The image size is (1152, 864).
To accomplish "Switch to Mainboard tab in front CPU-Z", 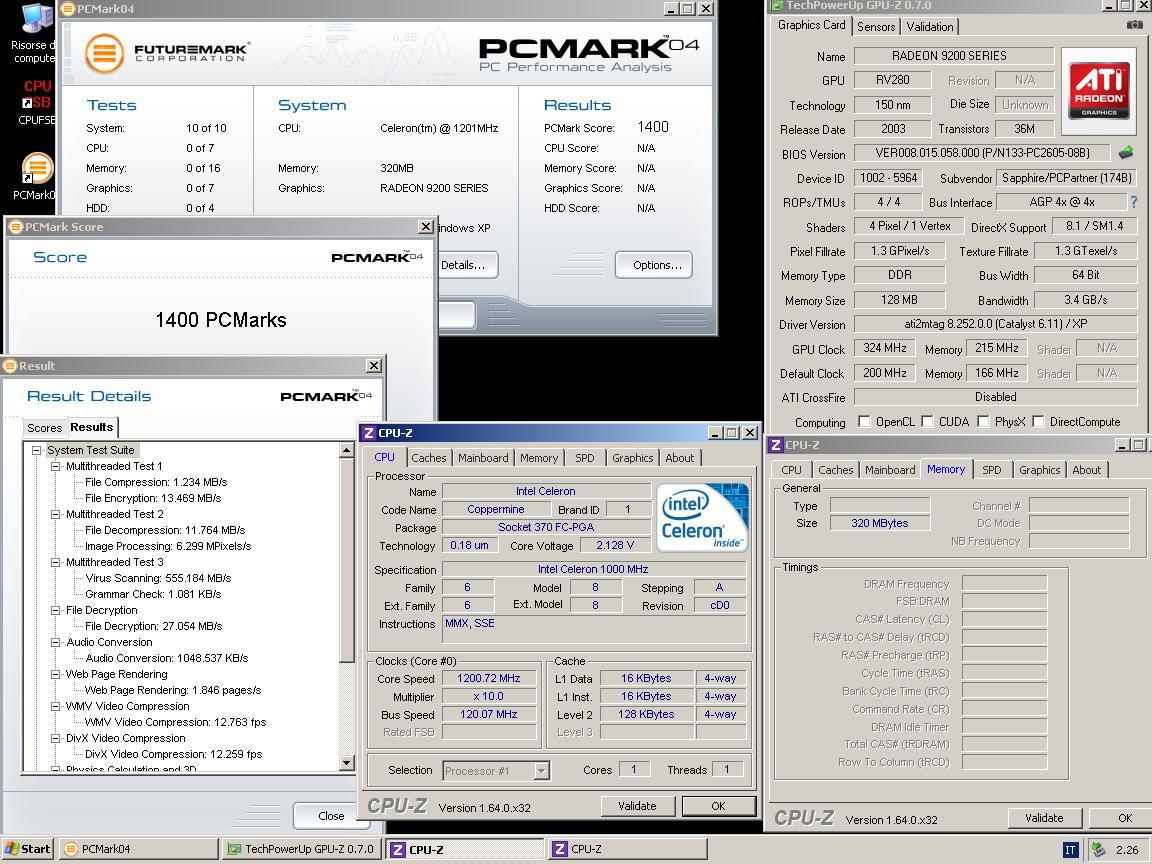I will point(483,458).
